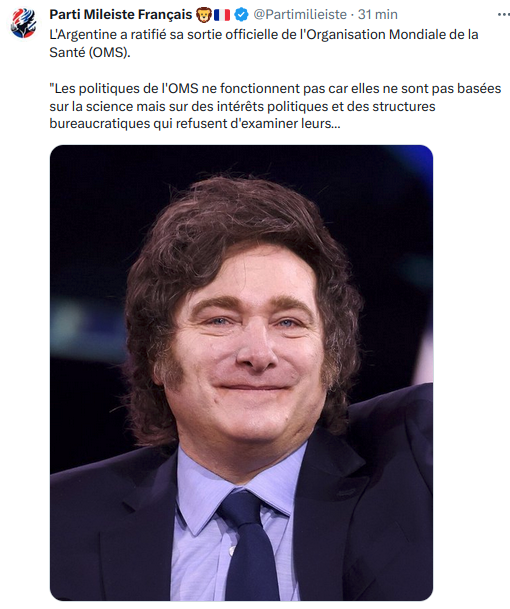Open the @Partimilieiste handle link
Viewport: 510px width, 609px height.
point(300,14)
